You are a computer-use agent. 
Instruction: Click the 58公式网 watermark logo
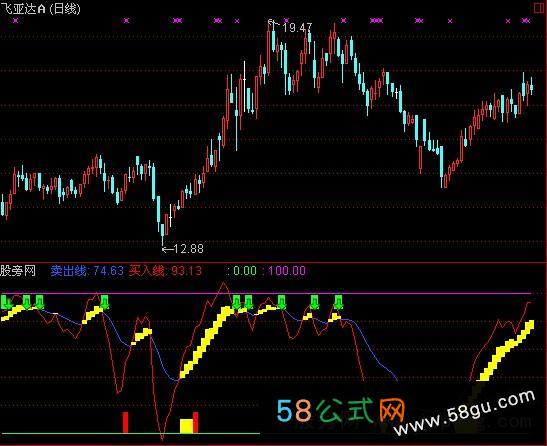tap(340, 411)
